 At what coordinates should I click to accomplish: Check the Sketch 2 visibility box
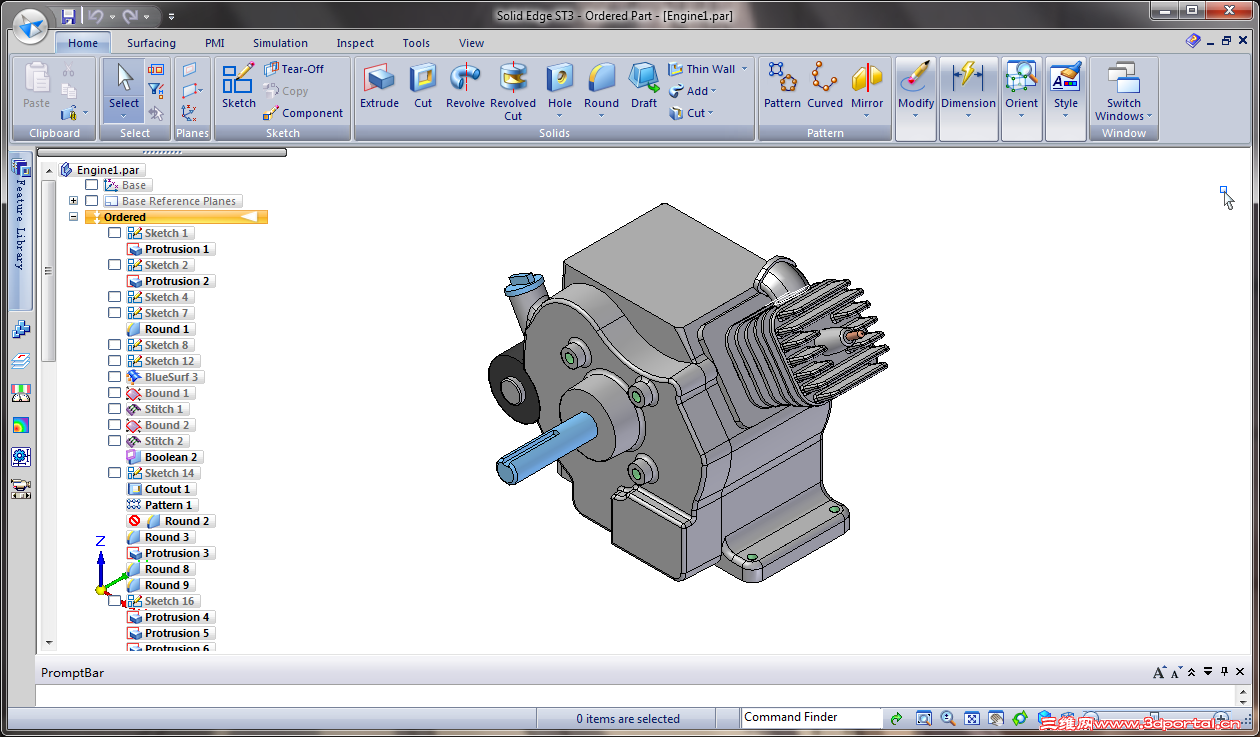tap(114, 265)
